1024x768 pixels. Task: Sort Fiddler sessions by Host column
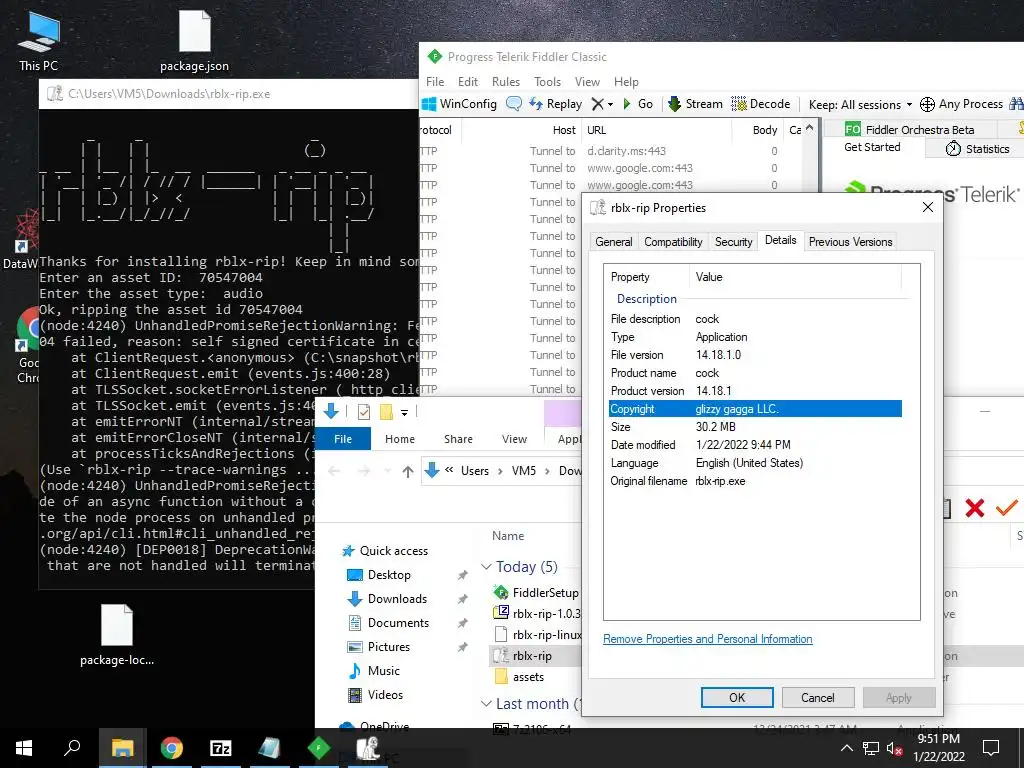pos(564,130)
